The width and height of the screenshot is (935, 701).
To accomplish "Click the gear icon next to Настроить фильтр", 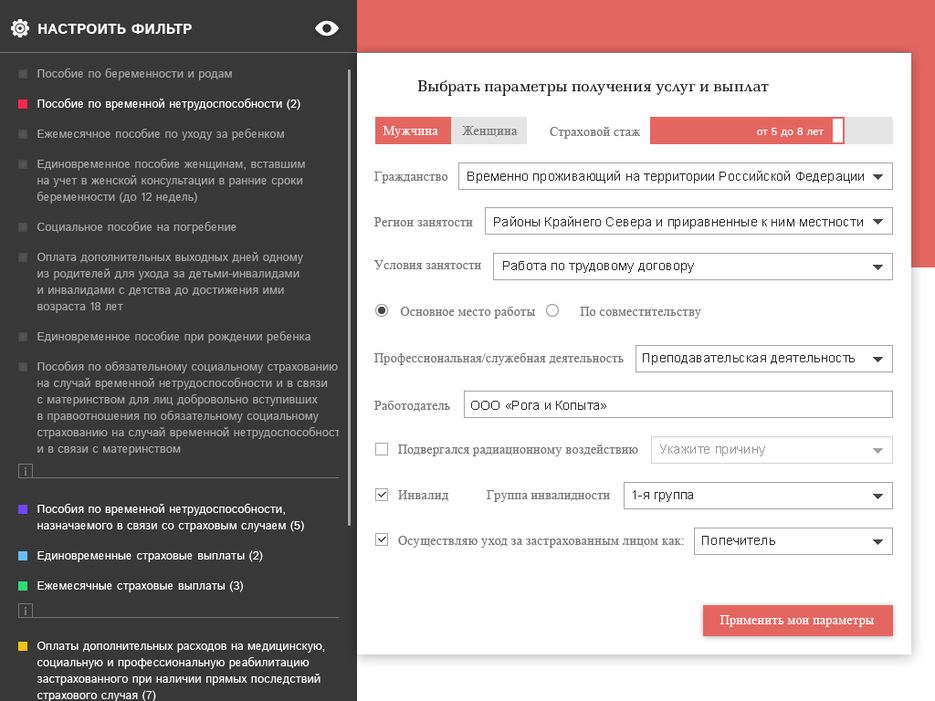I will [x=20, y=28].
